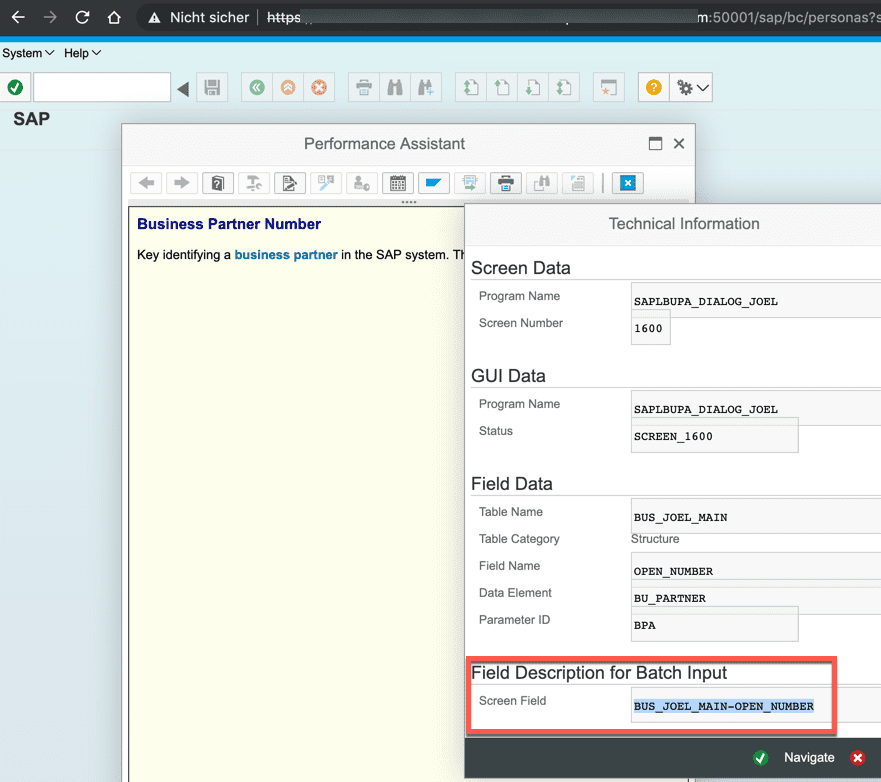881x782 pixels.
Task: Click the Screen Data Program Name field
Action: [x=756, y=300]
